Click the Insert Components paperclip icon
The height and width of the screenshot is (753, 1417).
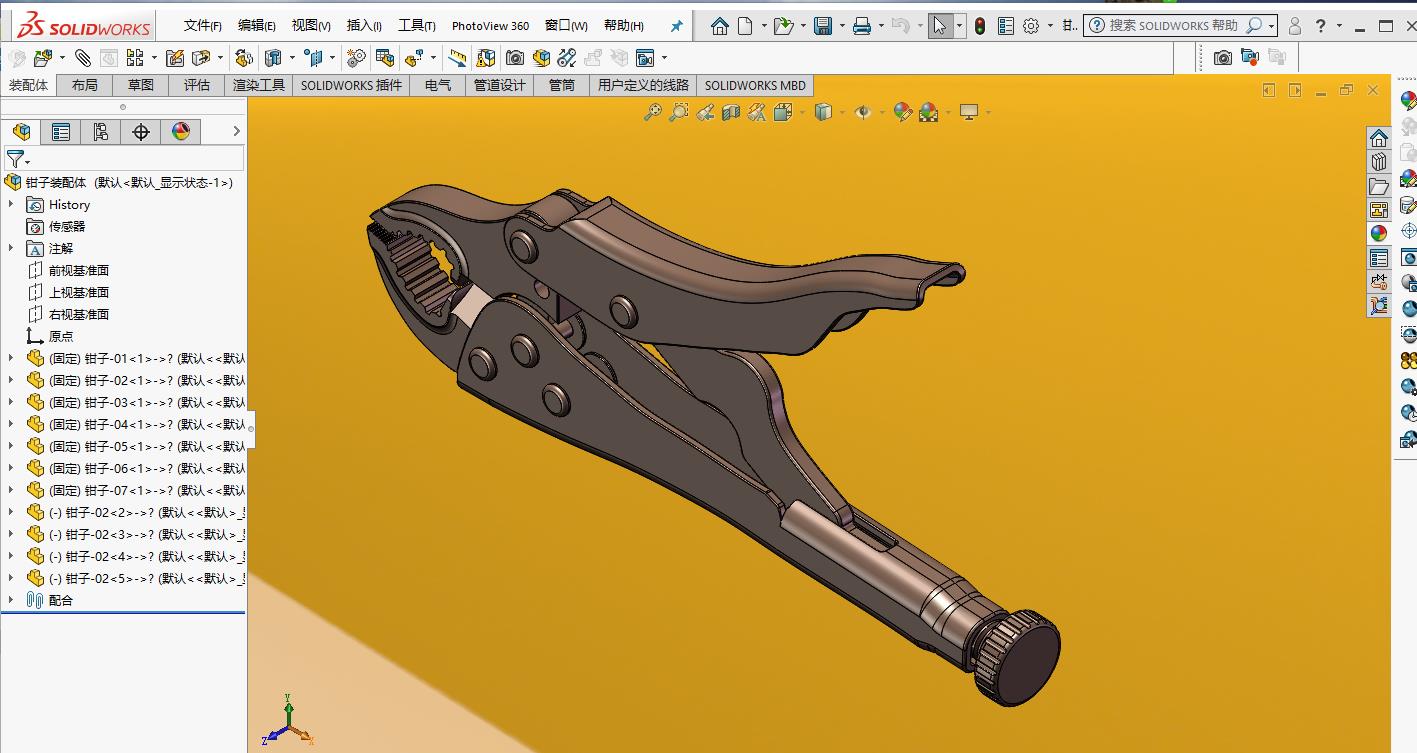tap(83, 58)
